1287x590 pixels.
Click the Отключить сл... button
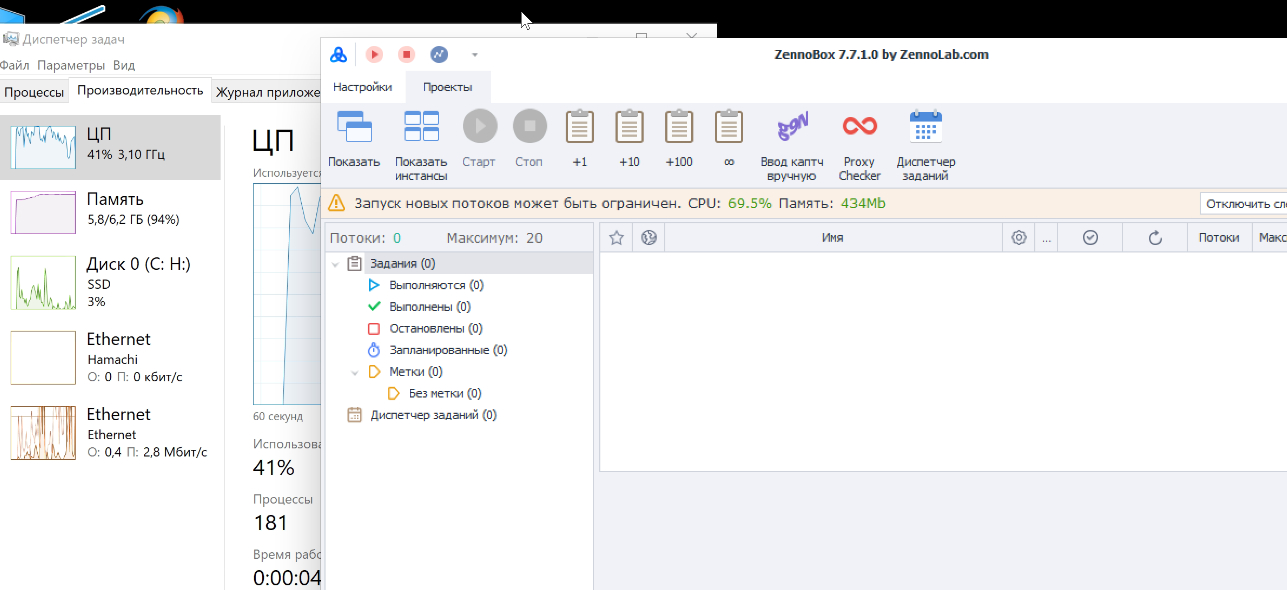pyautogui.click(x=1244, y=204)
